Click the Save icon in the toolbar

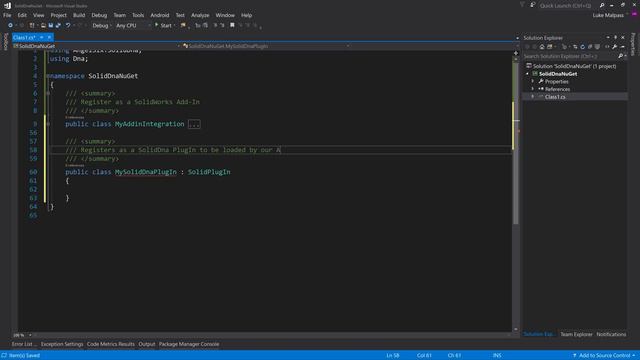pyautogui.click(x=51, y=25)
